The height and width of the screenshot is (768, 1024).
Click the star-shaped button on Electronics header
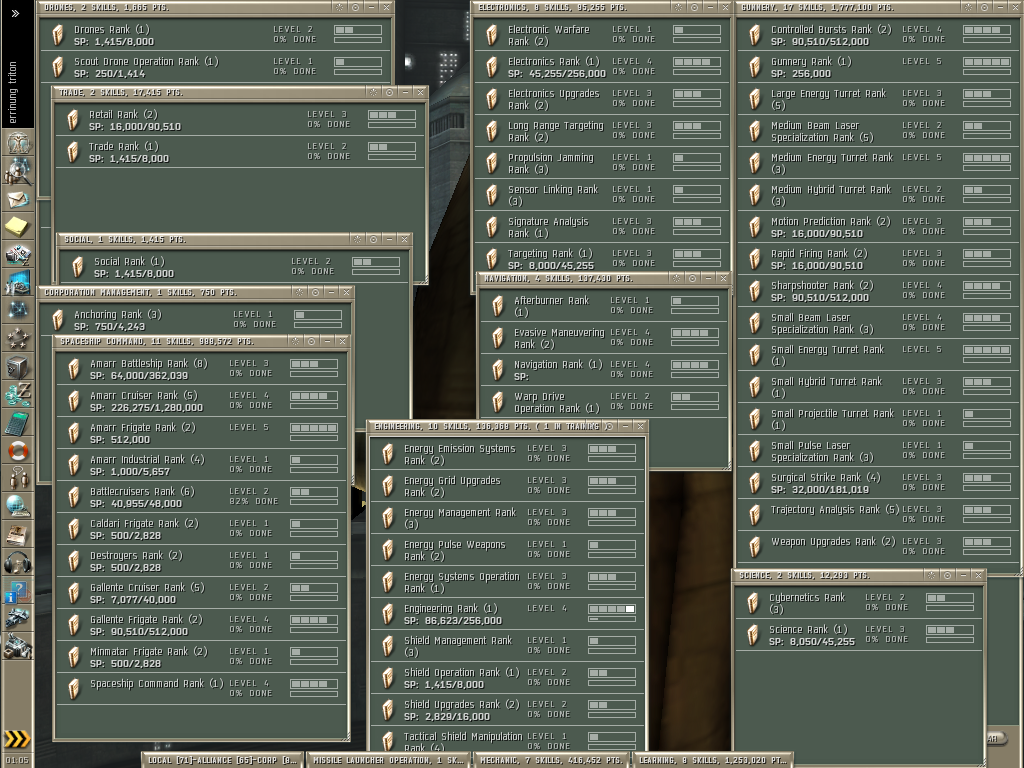tap(678, 7)
